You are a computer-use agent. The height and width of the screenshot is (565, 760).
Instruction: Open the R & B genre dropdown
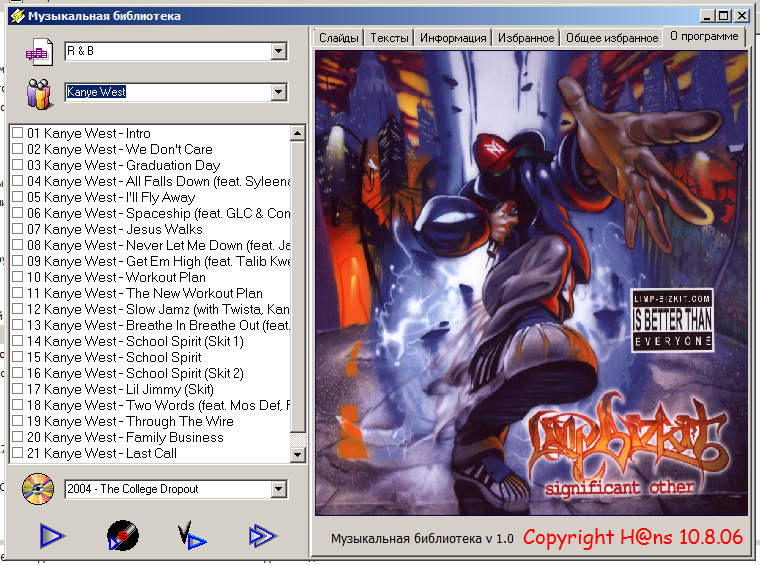pyautogui.click(x=278, y=51)
